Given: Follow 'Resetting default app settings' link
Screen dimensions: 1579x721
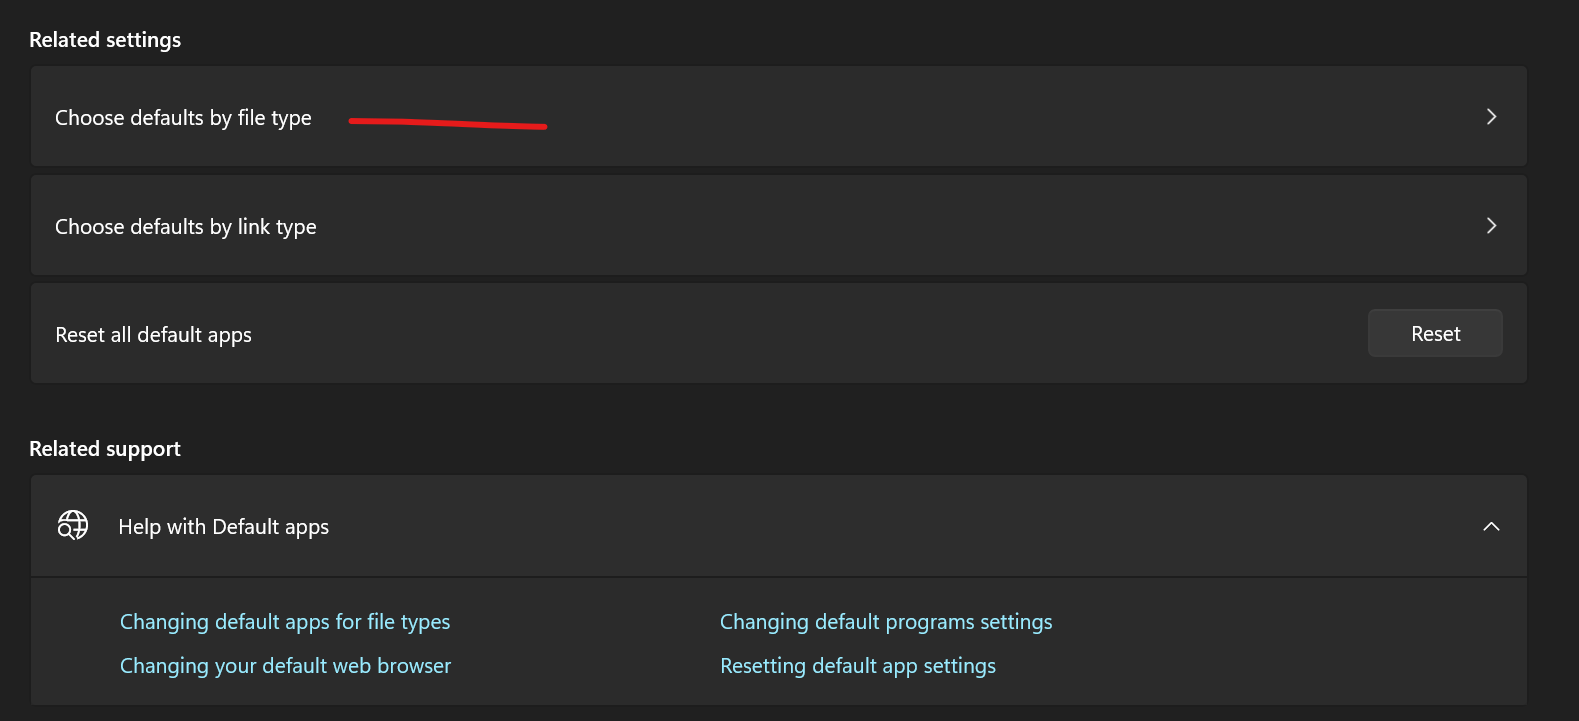Looking at the screenshot, I should [858, 666].
